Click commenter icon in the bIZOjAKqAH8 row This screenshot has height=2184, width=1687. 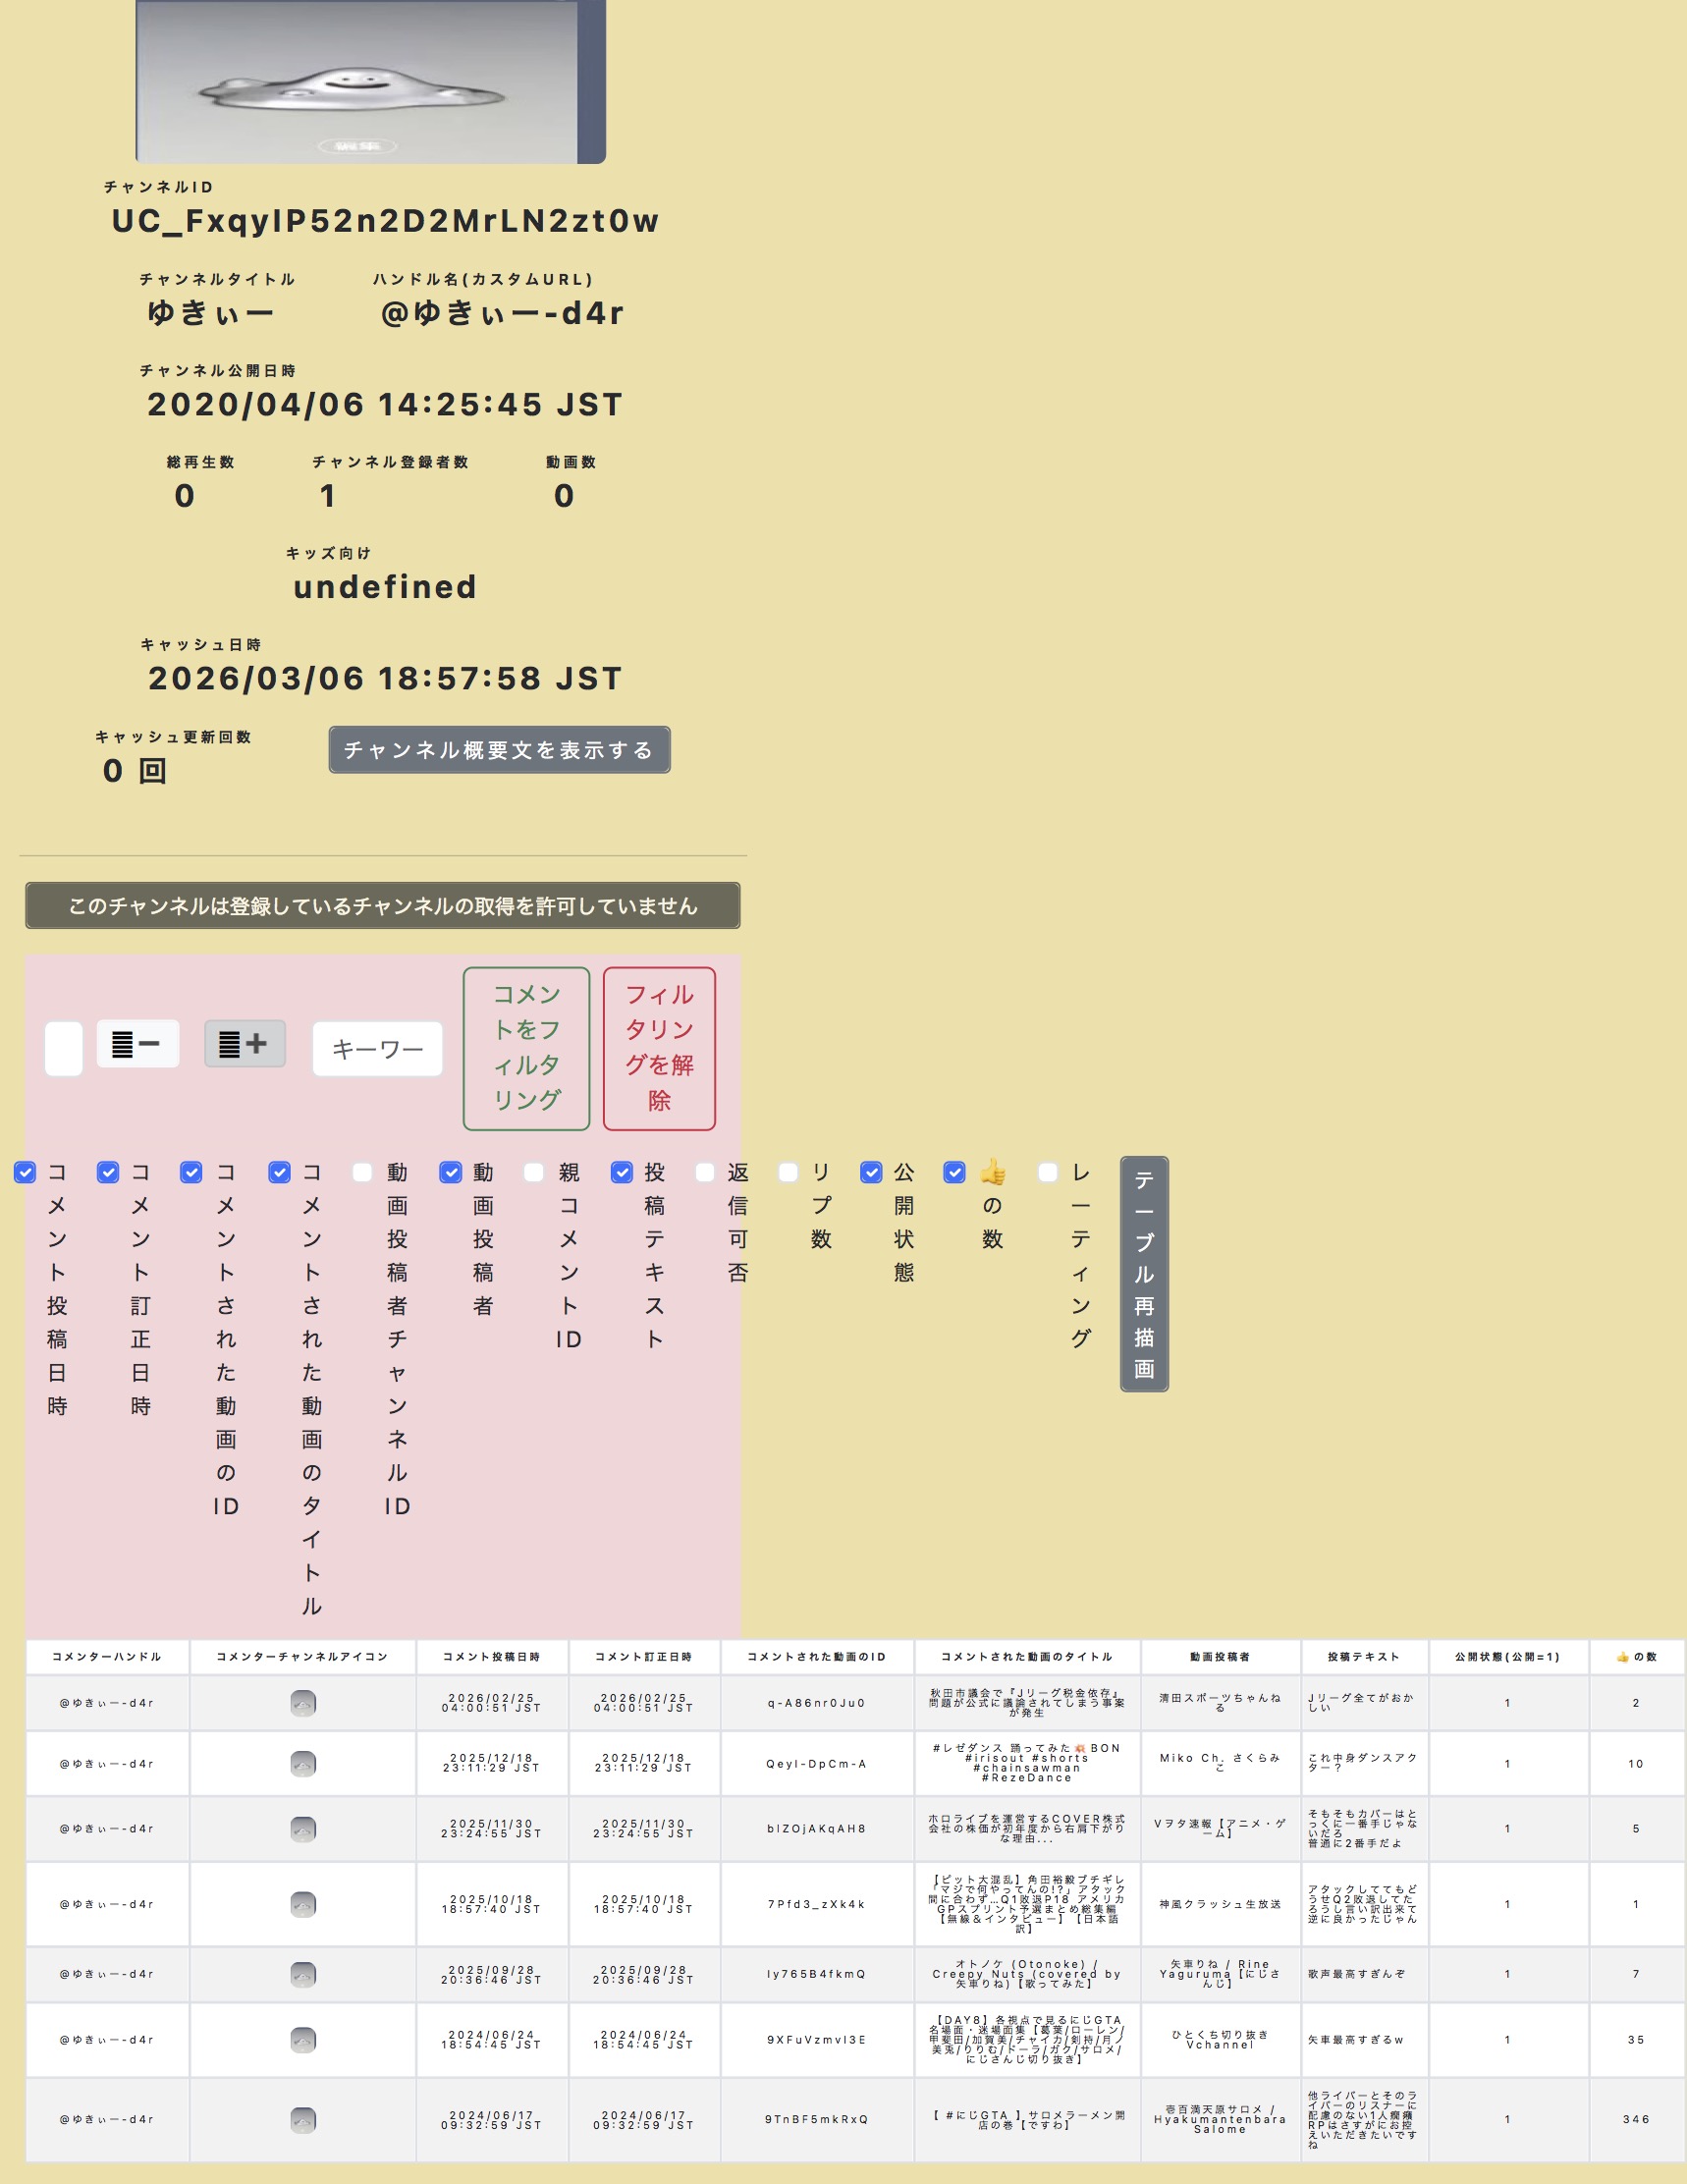pos(303,1829)
